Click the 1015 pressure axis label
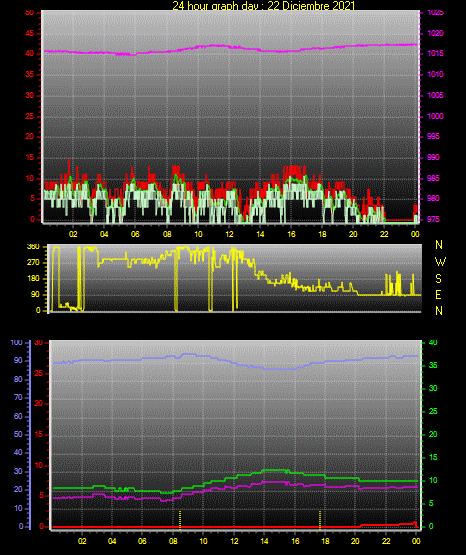466x555 pixels. coord(435,54)
